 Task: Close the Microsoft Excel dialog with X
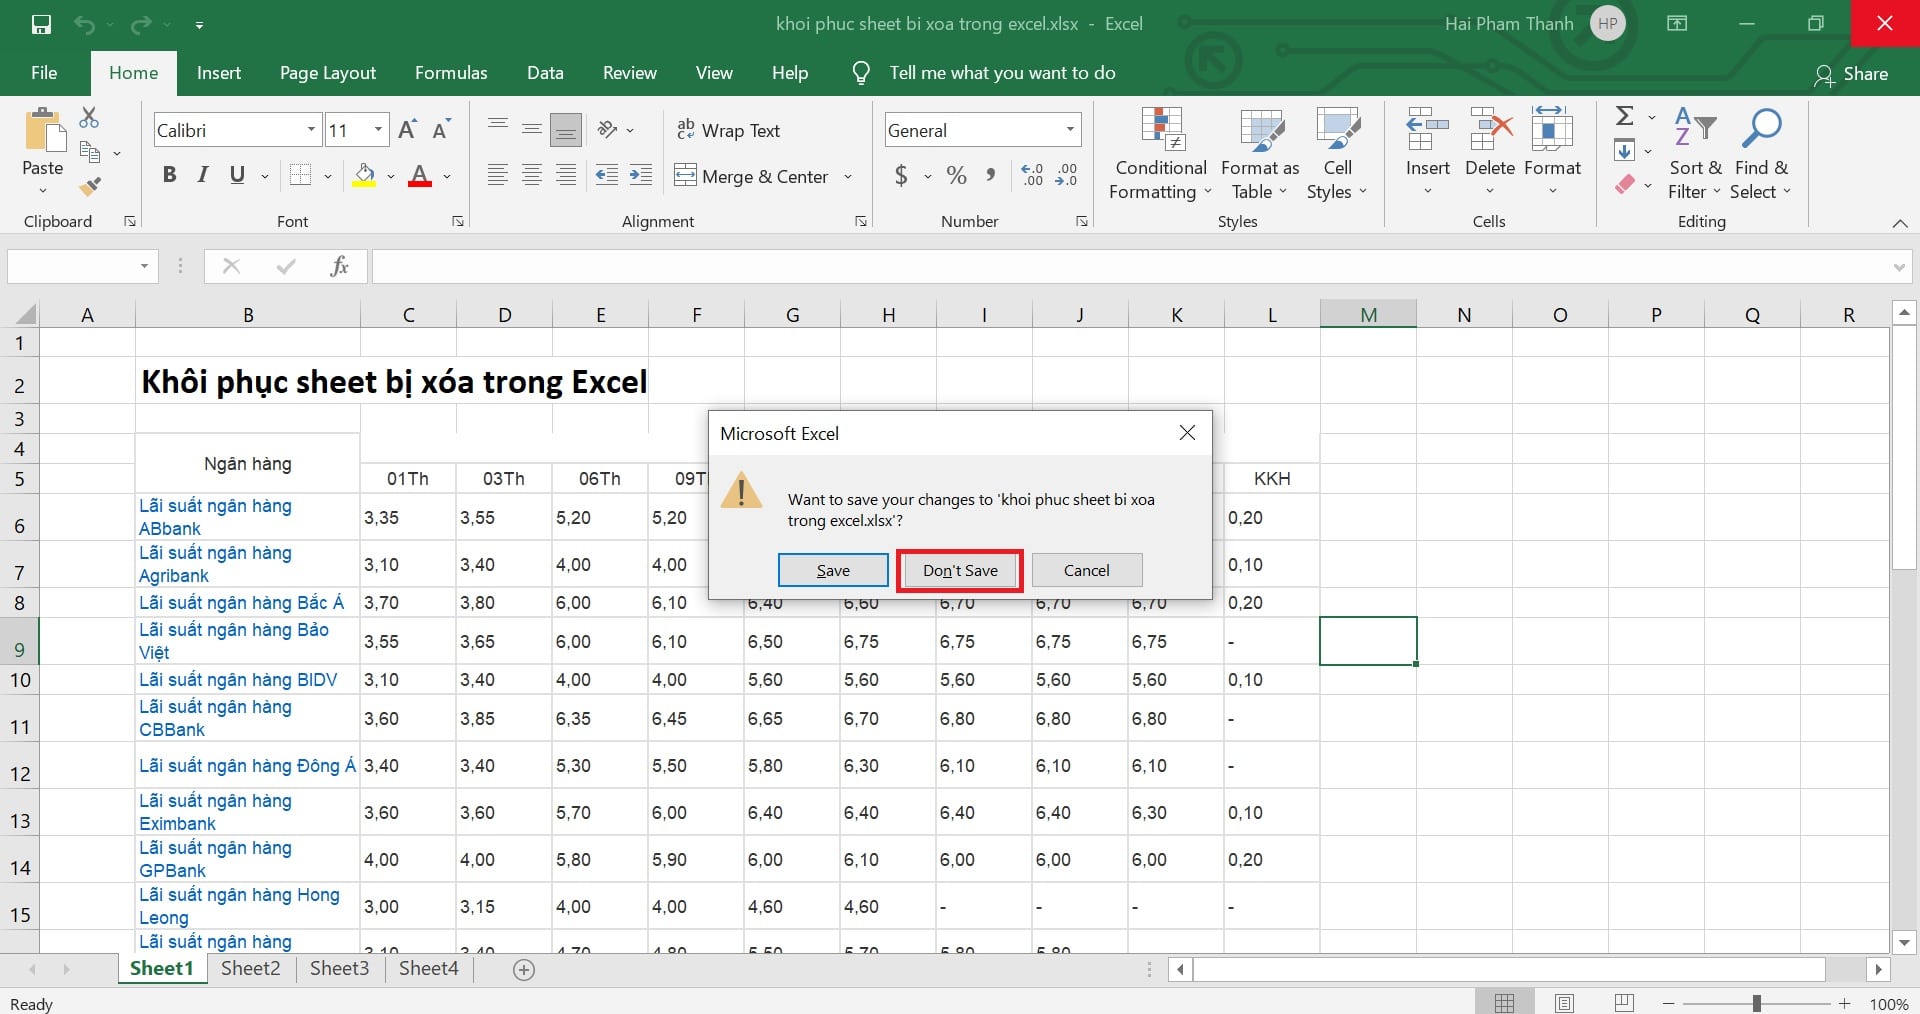tap(1187, 432)
